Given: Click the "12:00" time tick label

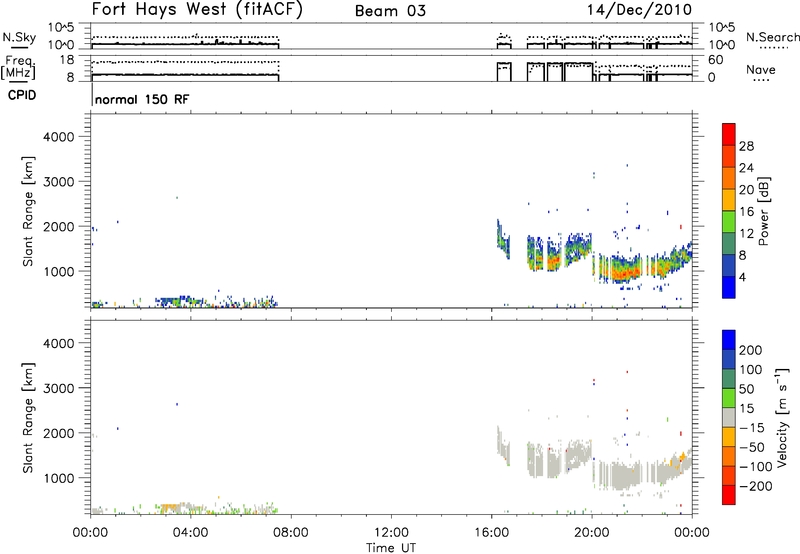Looking at the screenshot, I should tap(391, 533).
